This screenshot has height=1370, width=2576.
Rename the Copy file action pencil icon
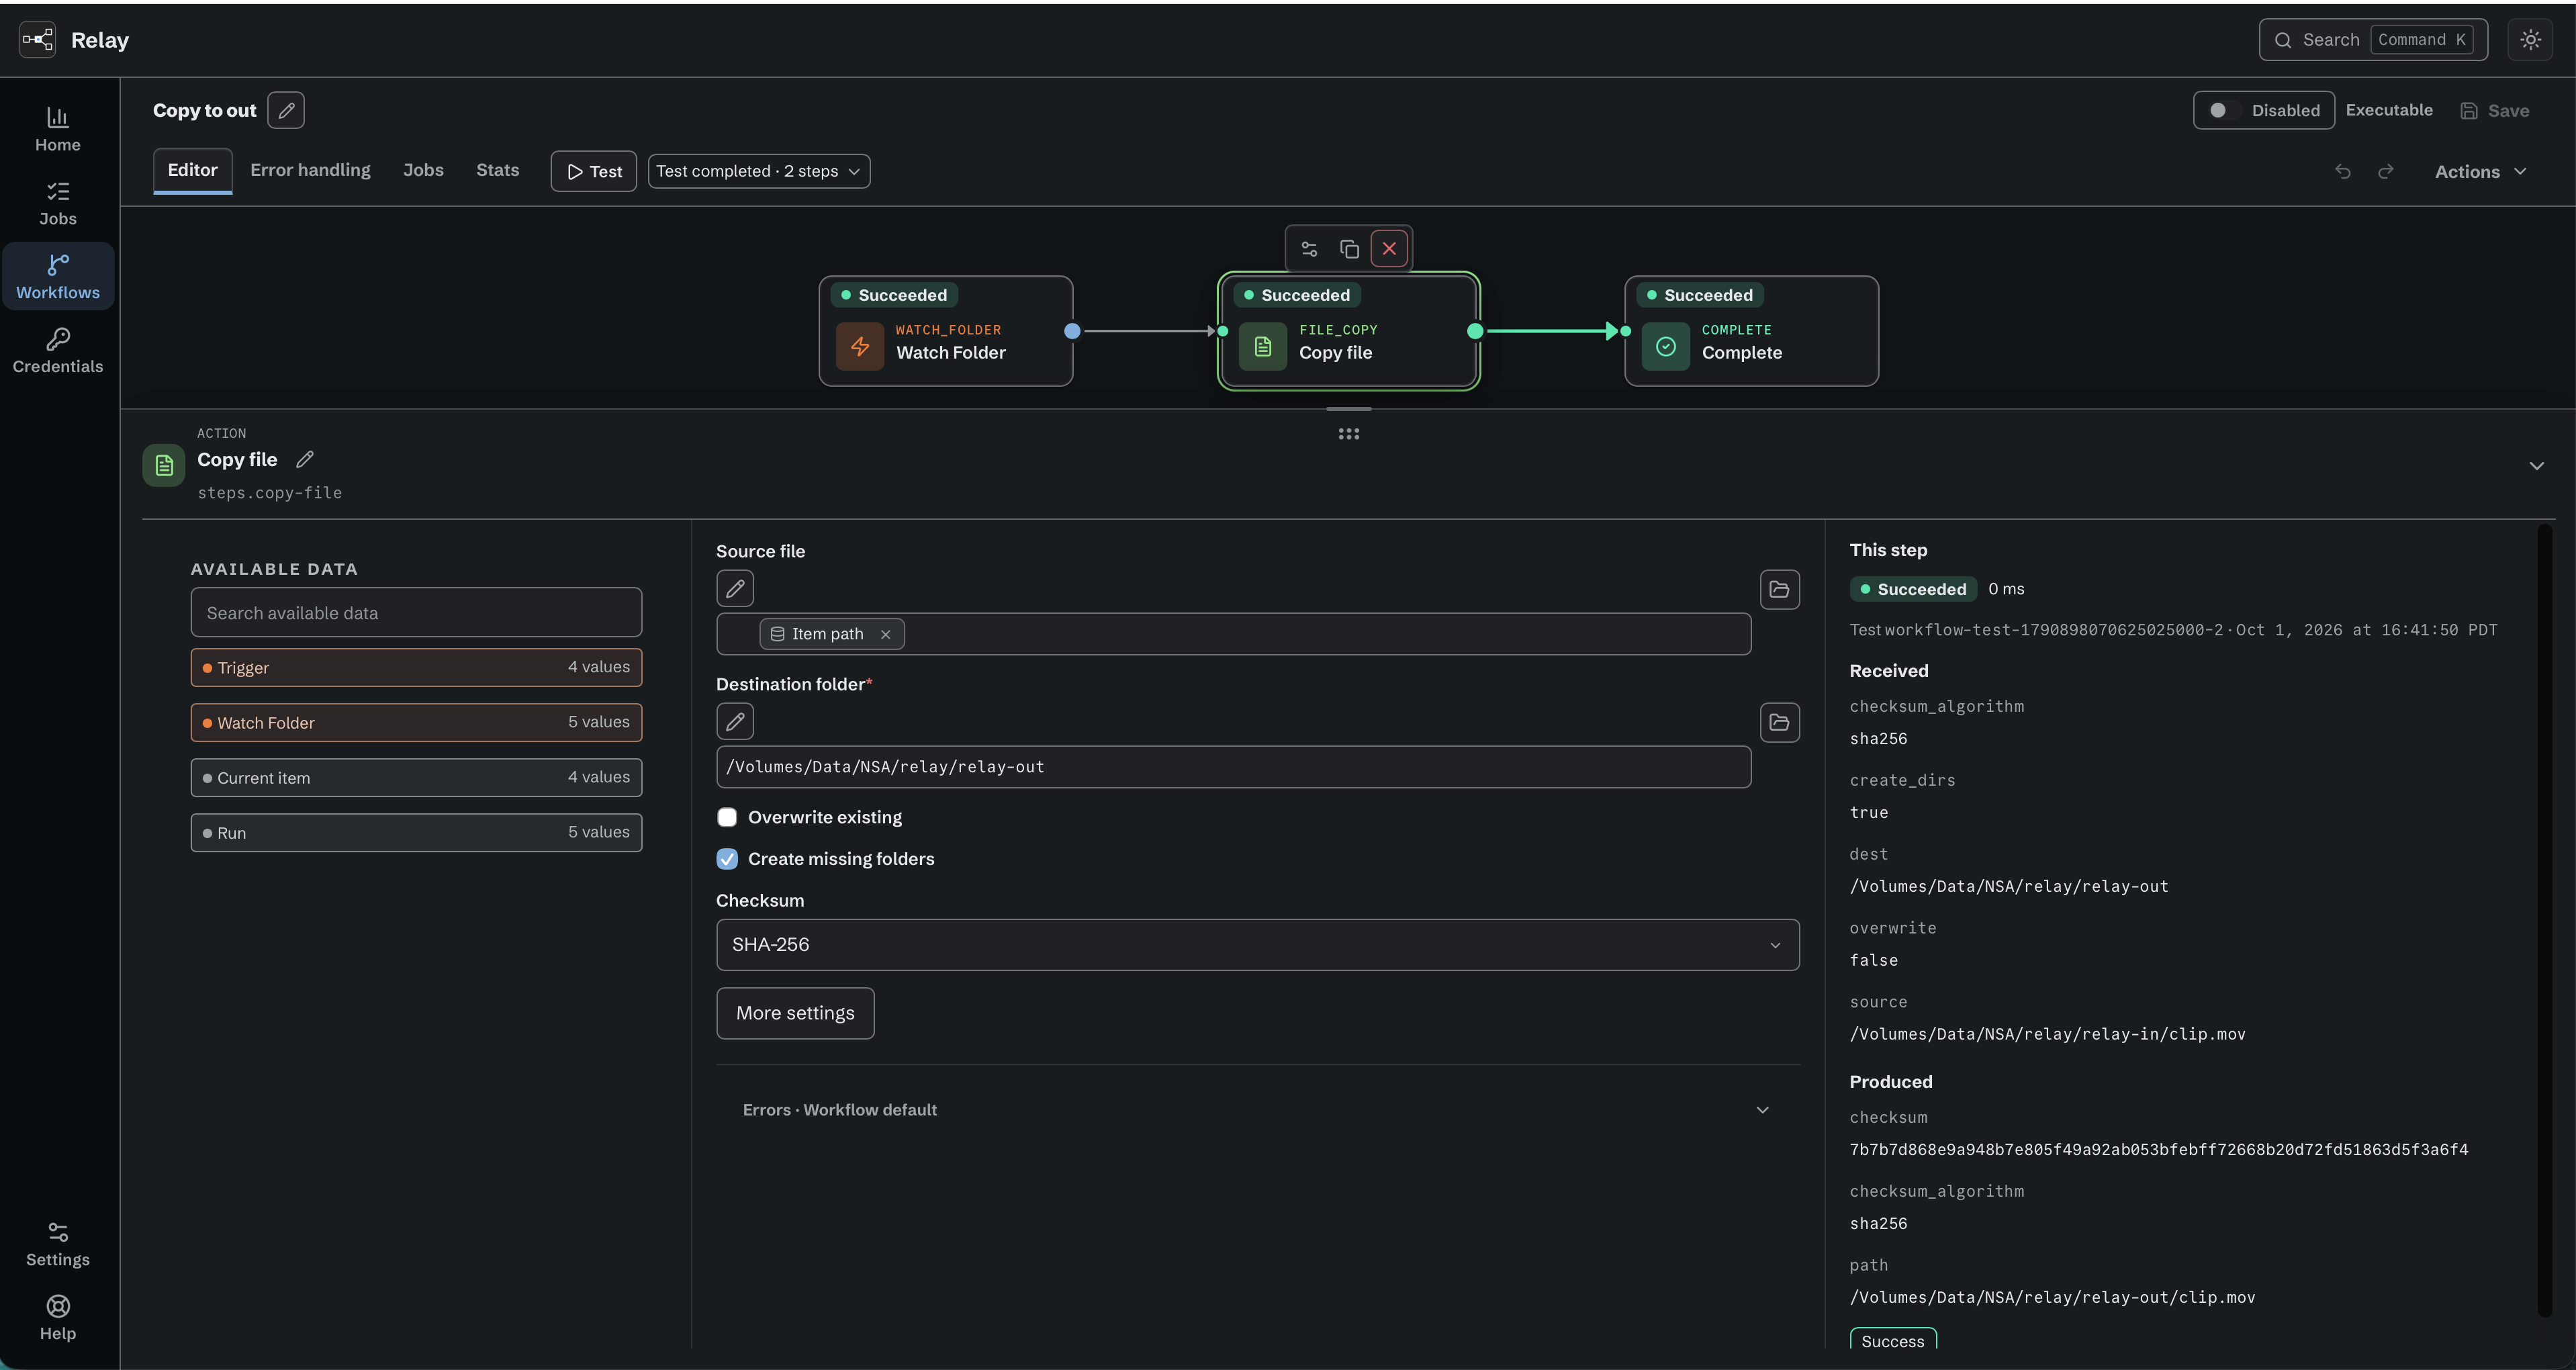305,459
